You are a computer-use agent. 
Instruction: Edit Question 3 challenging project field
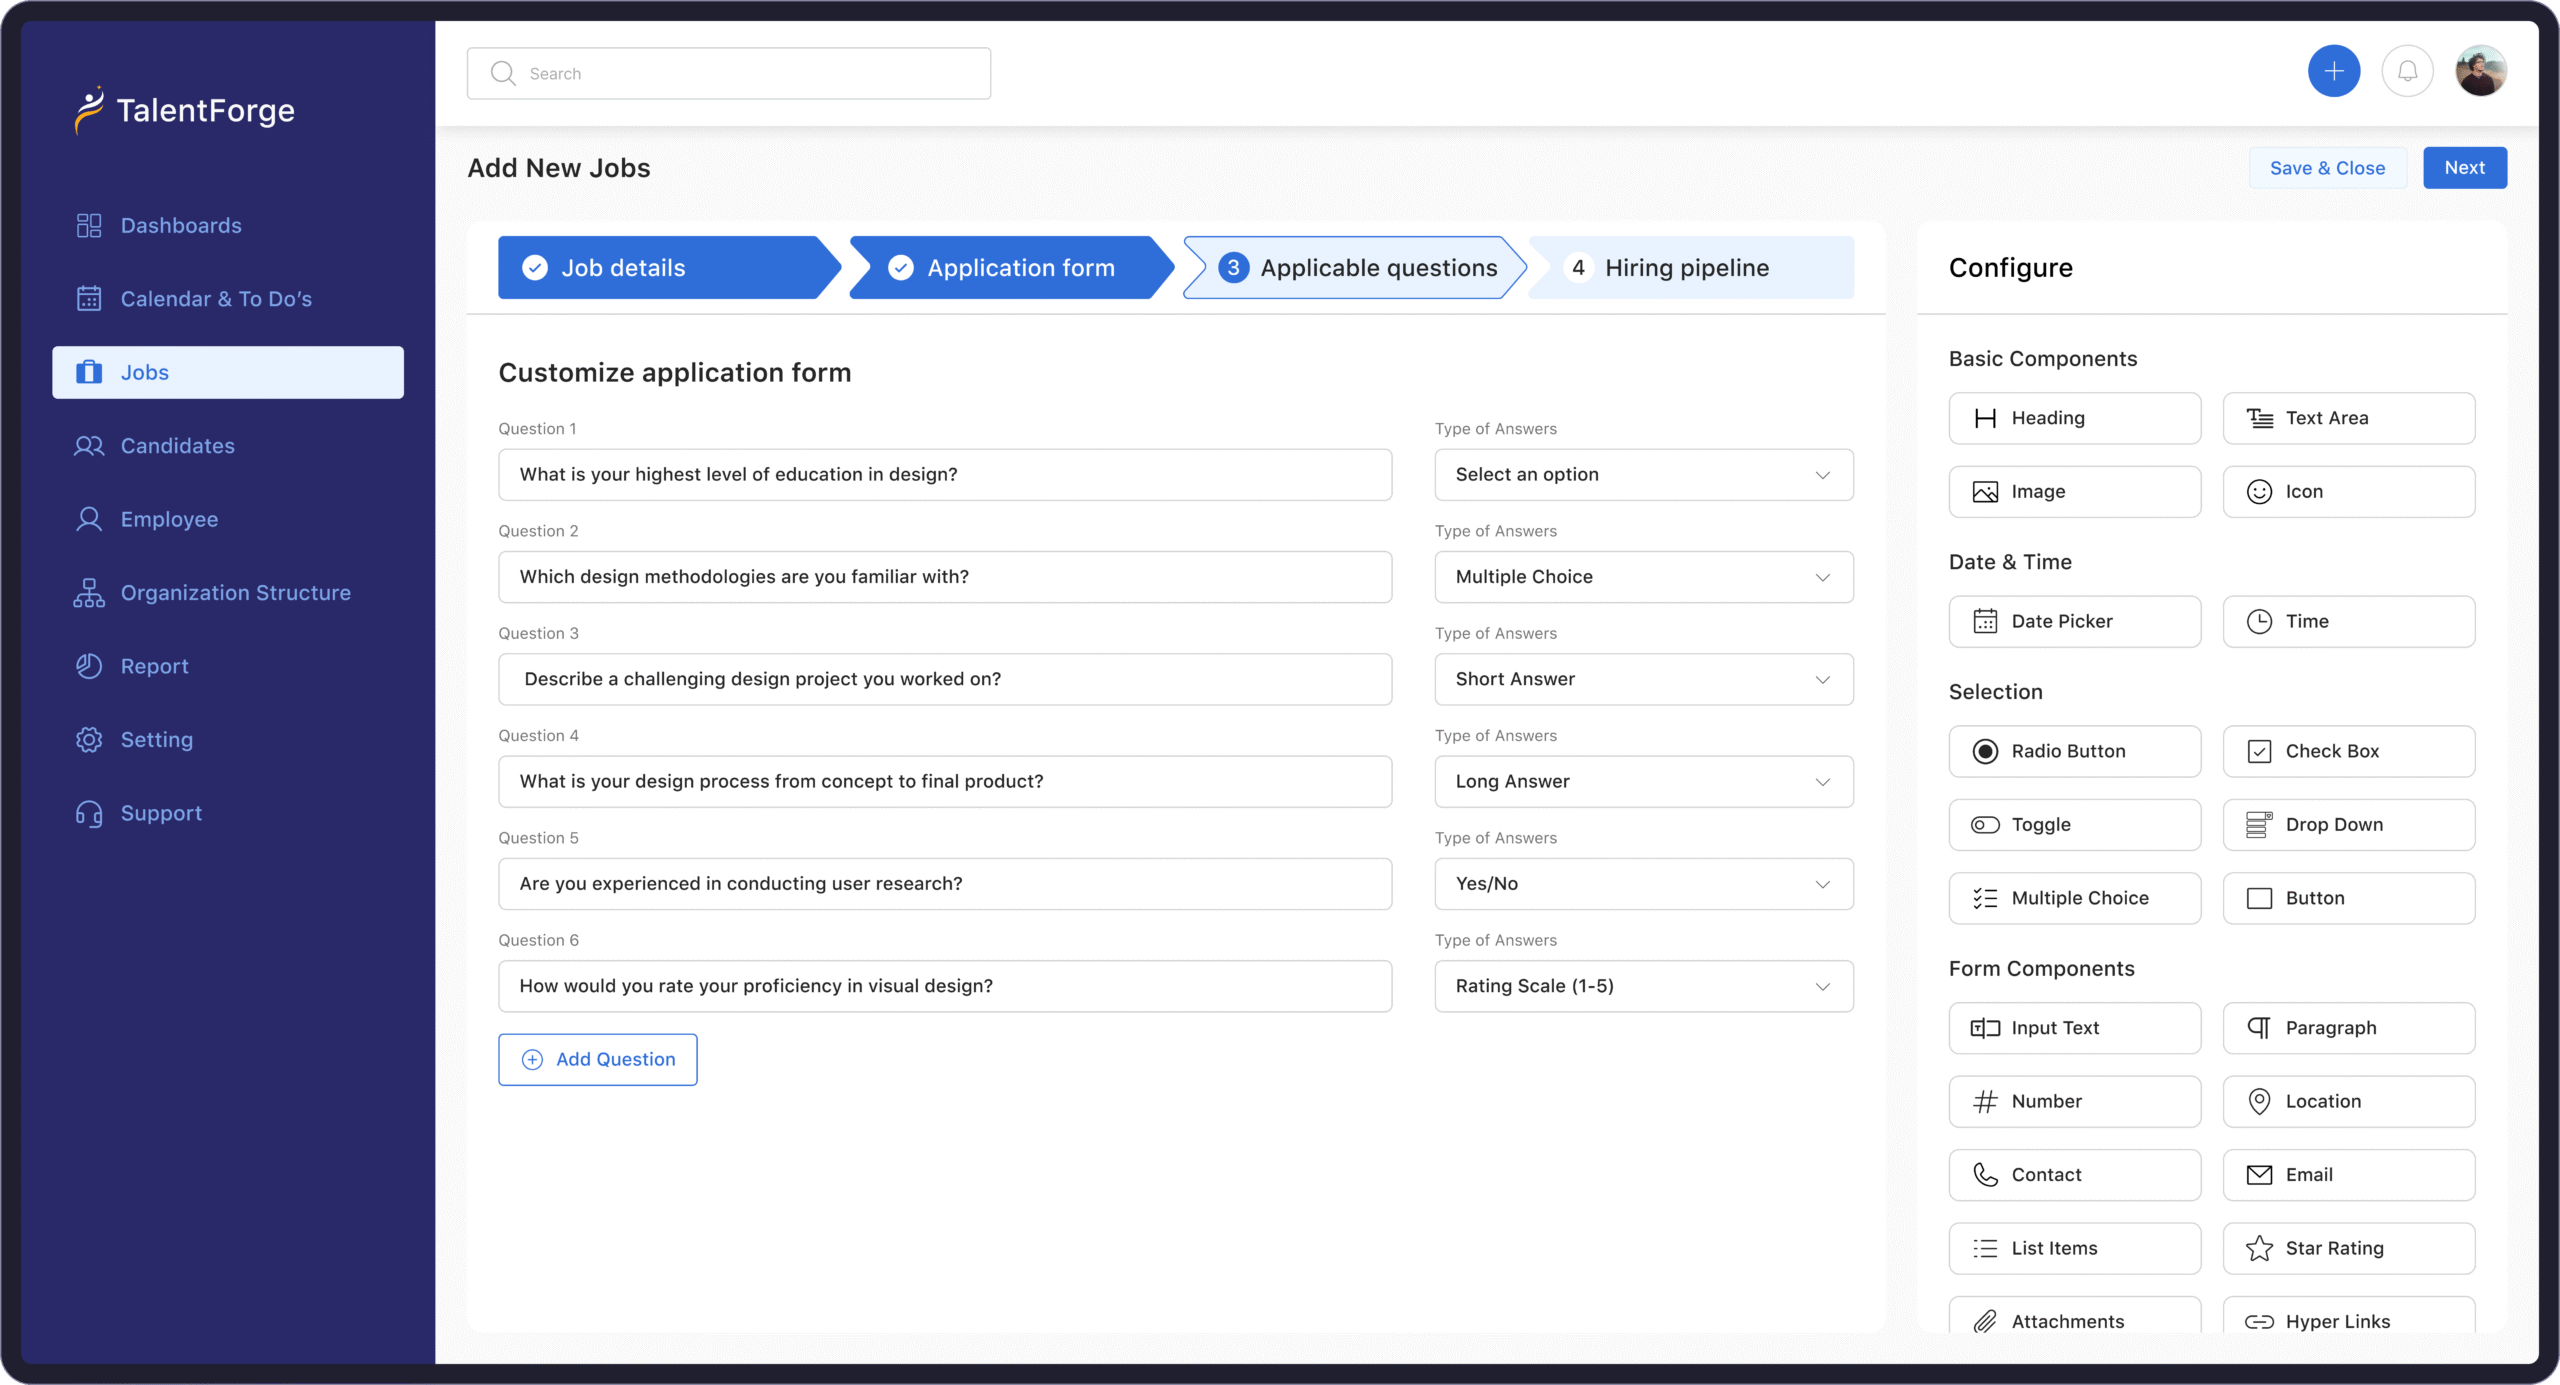point(945,680)
